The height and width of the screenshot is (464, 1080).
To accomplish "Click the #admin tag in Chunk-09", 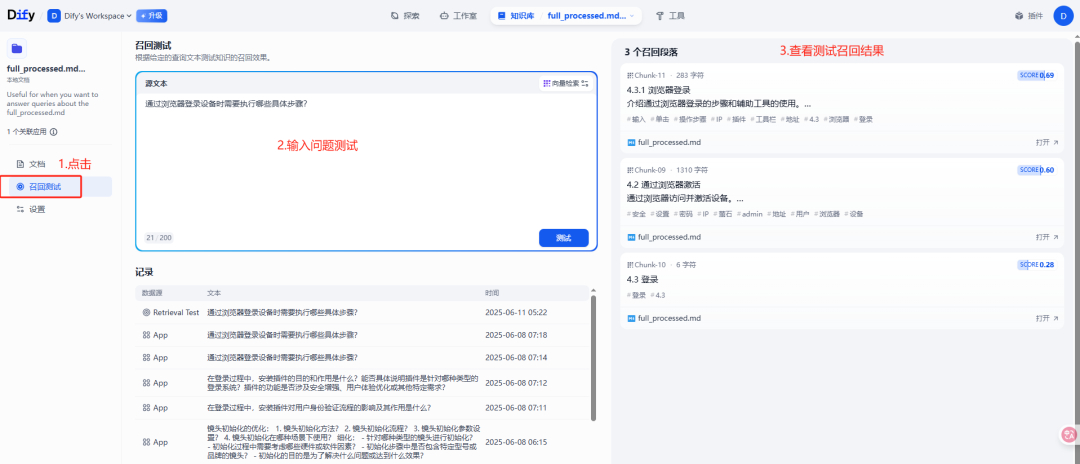I will pyautogui.click(x=749, y=214).
